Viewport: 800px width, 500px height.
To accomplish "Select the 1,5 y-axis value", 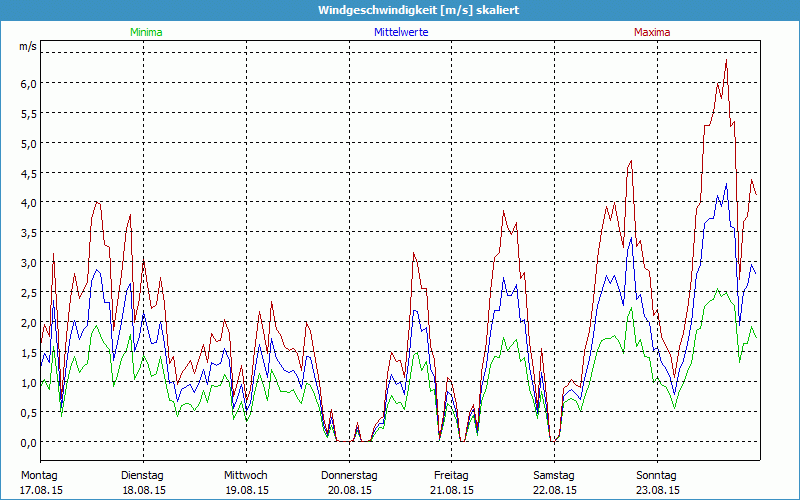I will (x=28, y=353).
